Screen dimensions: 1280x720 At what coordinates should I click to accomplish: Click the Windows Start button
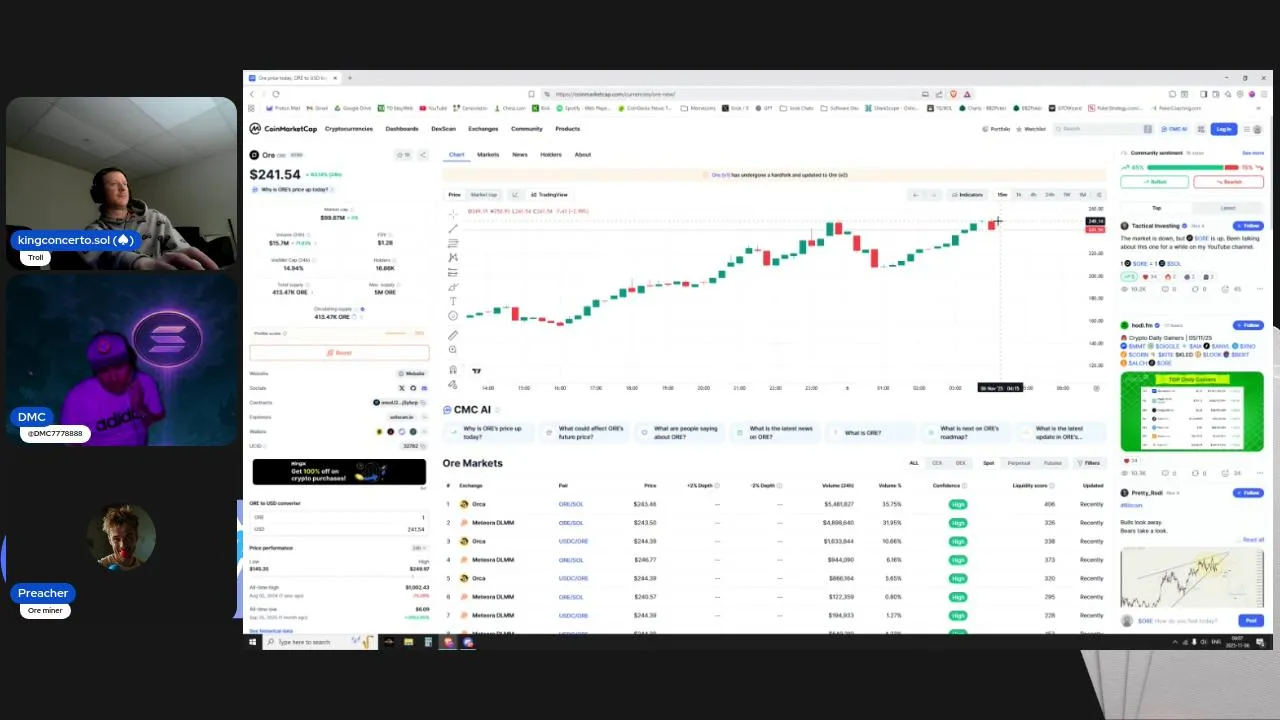click(254, 642)
